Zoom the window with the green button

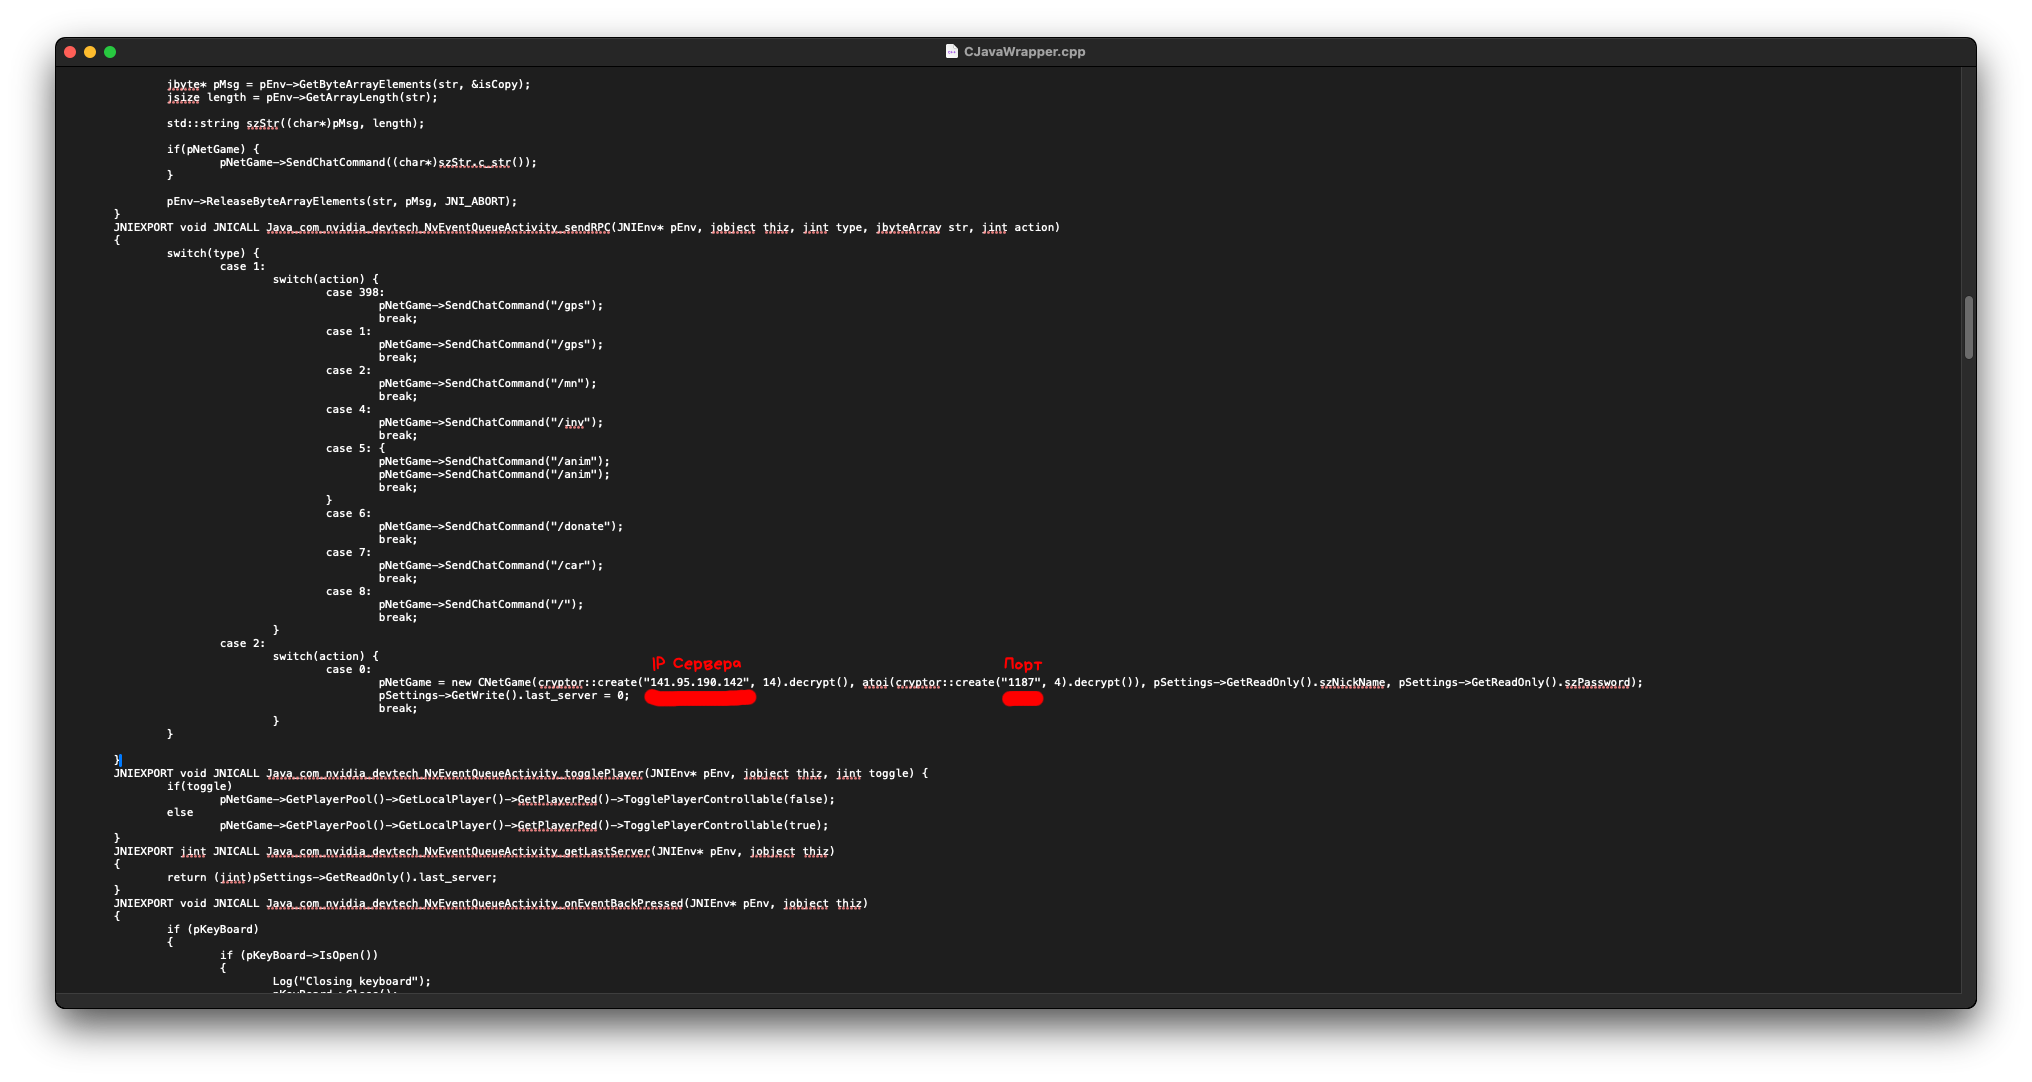pyautogui.click(x=110, y=52)
